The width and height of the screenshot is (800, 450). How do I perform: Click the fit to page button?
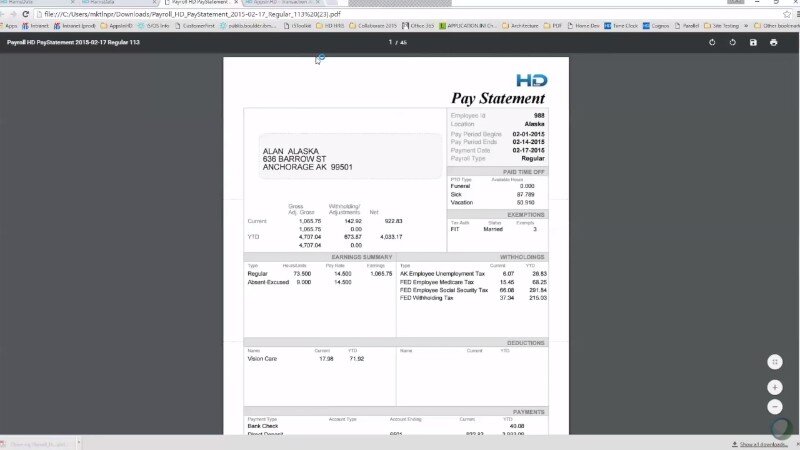point(774,362)
